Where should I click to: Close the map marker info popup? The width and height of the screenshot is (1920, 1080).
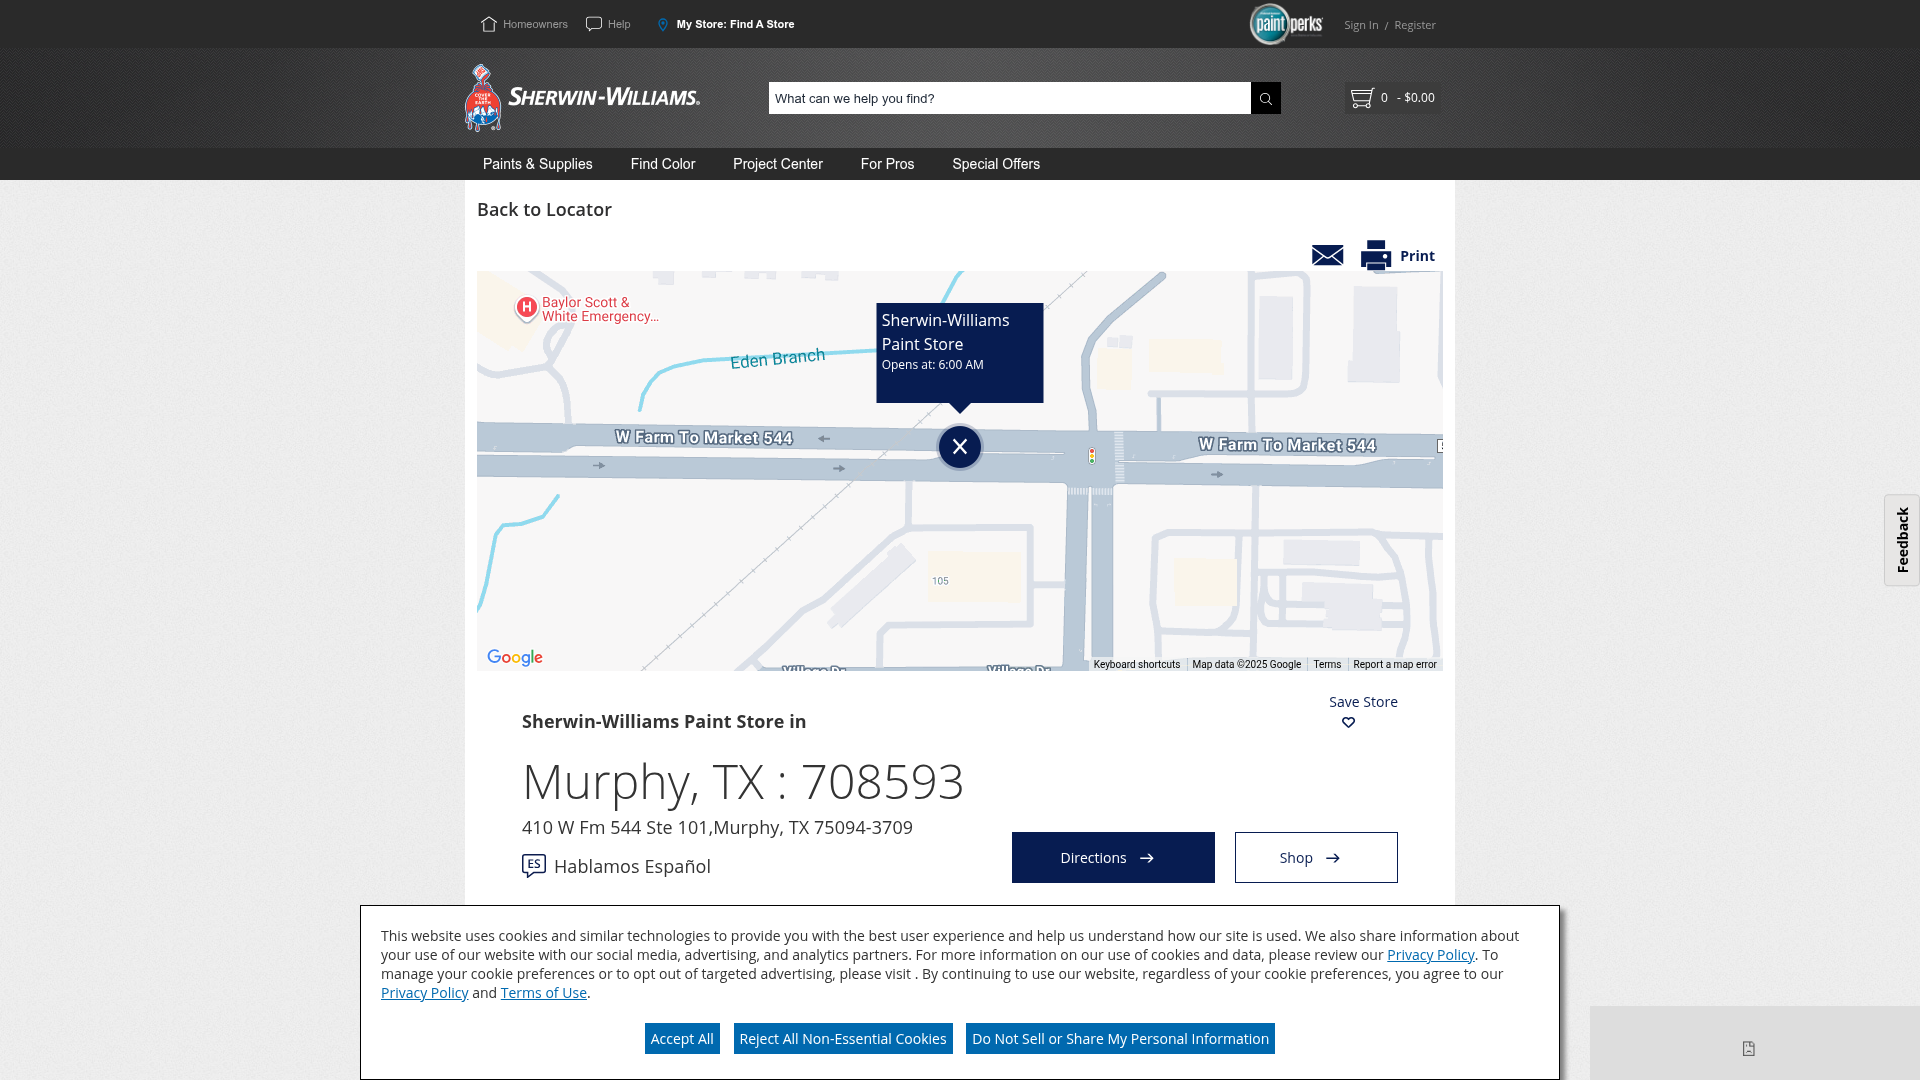coord(959,447)
